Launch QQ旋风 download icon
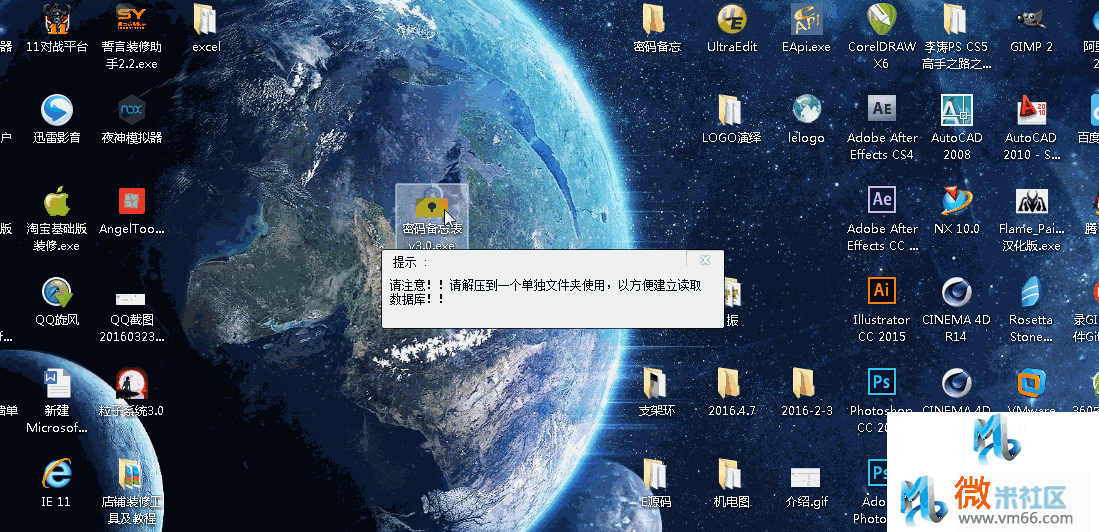 (x=57, y=302)
